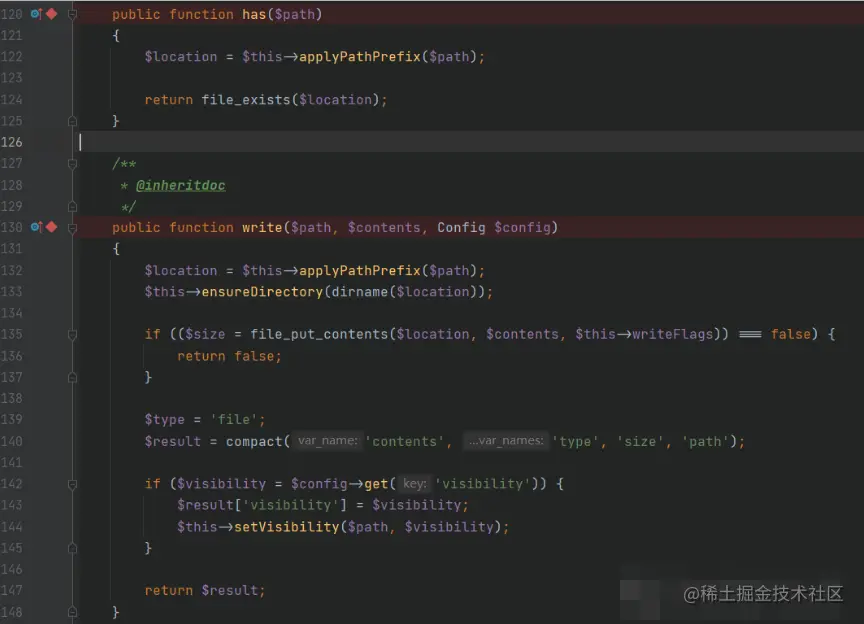Click the compact function call
864x624 pixels.
pyautogui.click(x=254, y=442)
